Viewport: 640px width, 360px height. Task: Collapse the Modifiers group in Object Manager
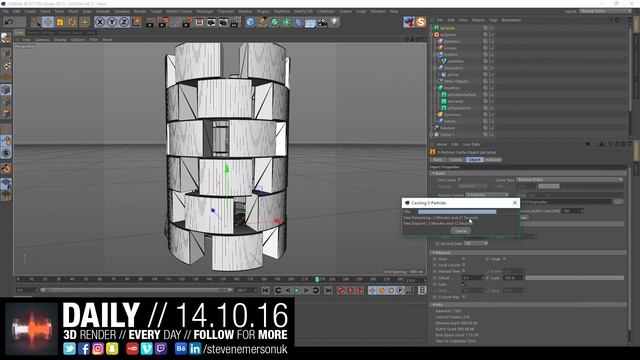pyautogui.click(x=435, y=88)
